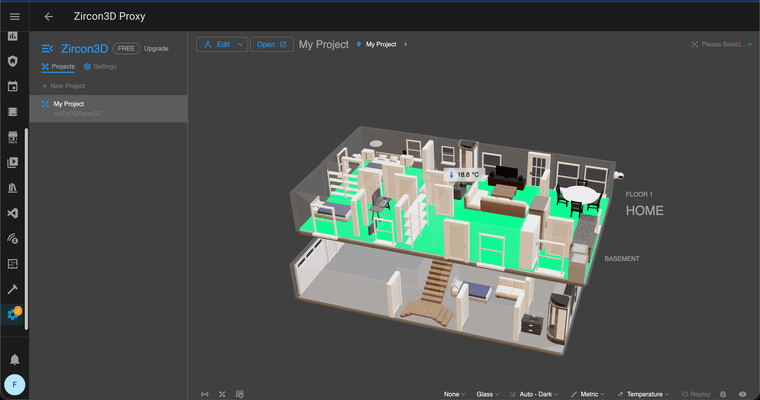Screen dimensions: 760x400
Task: Open the Metric units dropdown
Action: point(590,394)
